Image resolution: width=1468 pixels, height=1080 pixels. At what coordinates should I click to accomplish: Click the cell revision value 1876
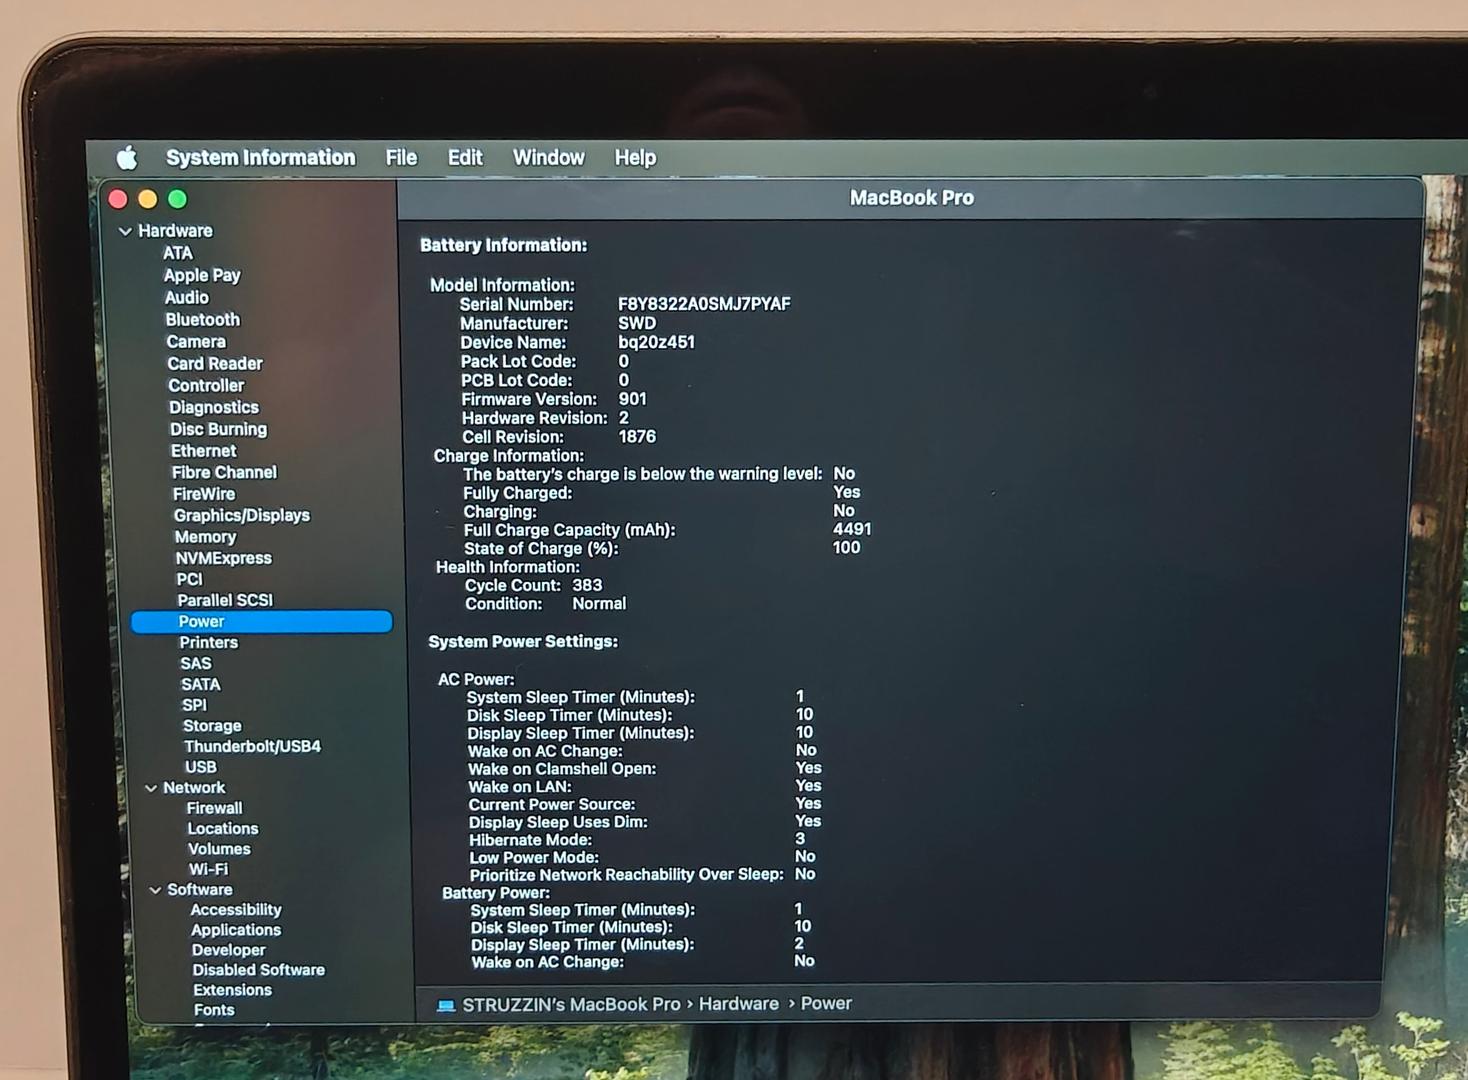637,437
